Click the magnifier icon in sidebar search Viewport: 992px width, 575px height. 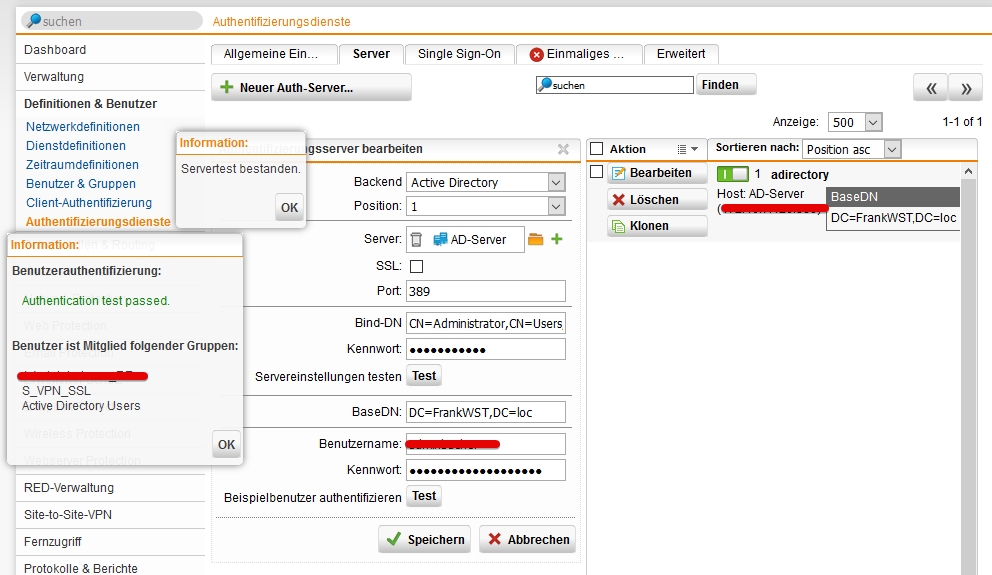pyautogui.click(x=34, y=20)
